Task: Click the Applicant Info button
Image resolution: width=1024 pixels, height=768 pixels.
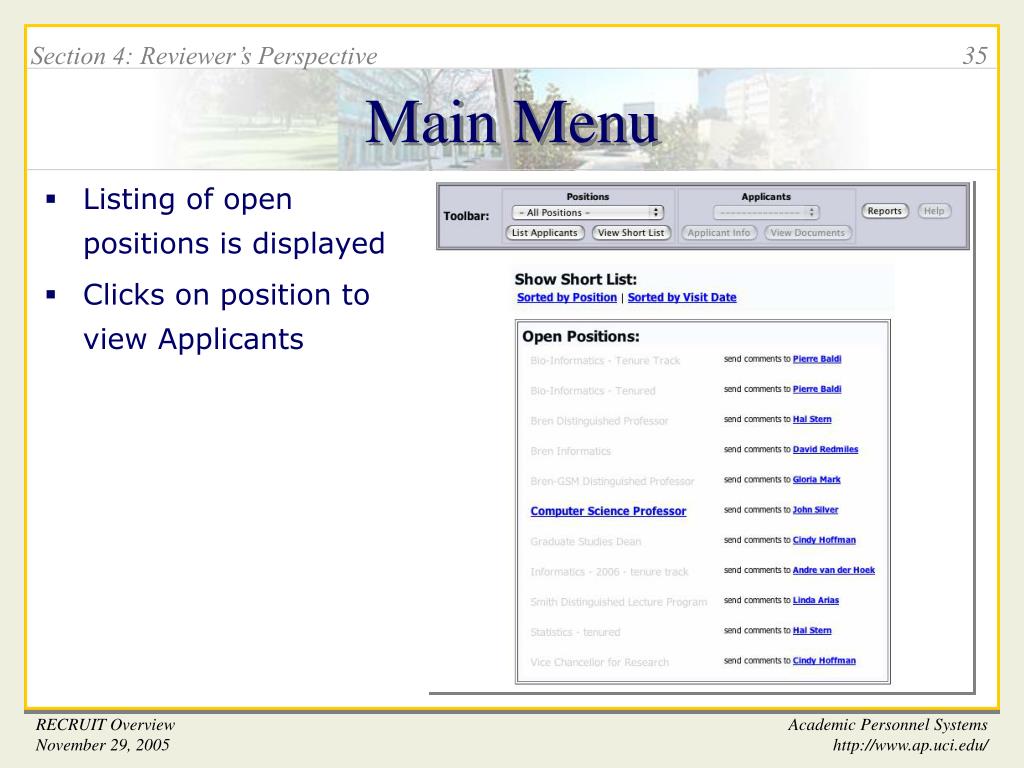Action: [718, 232]
